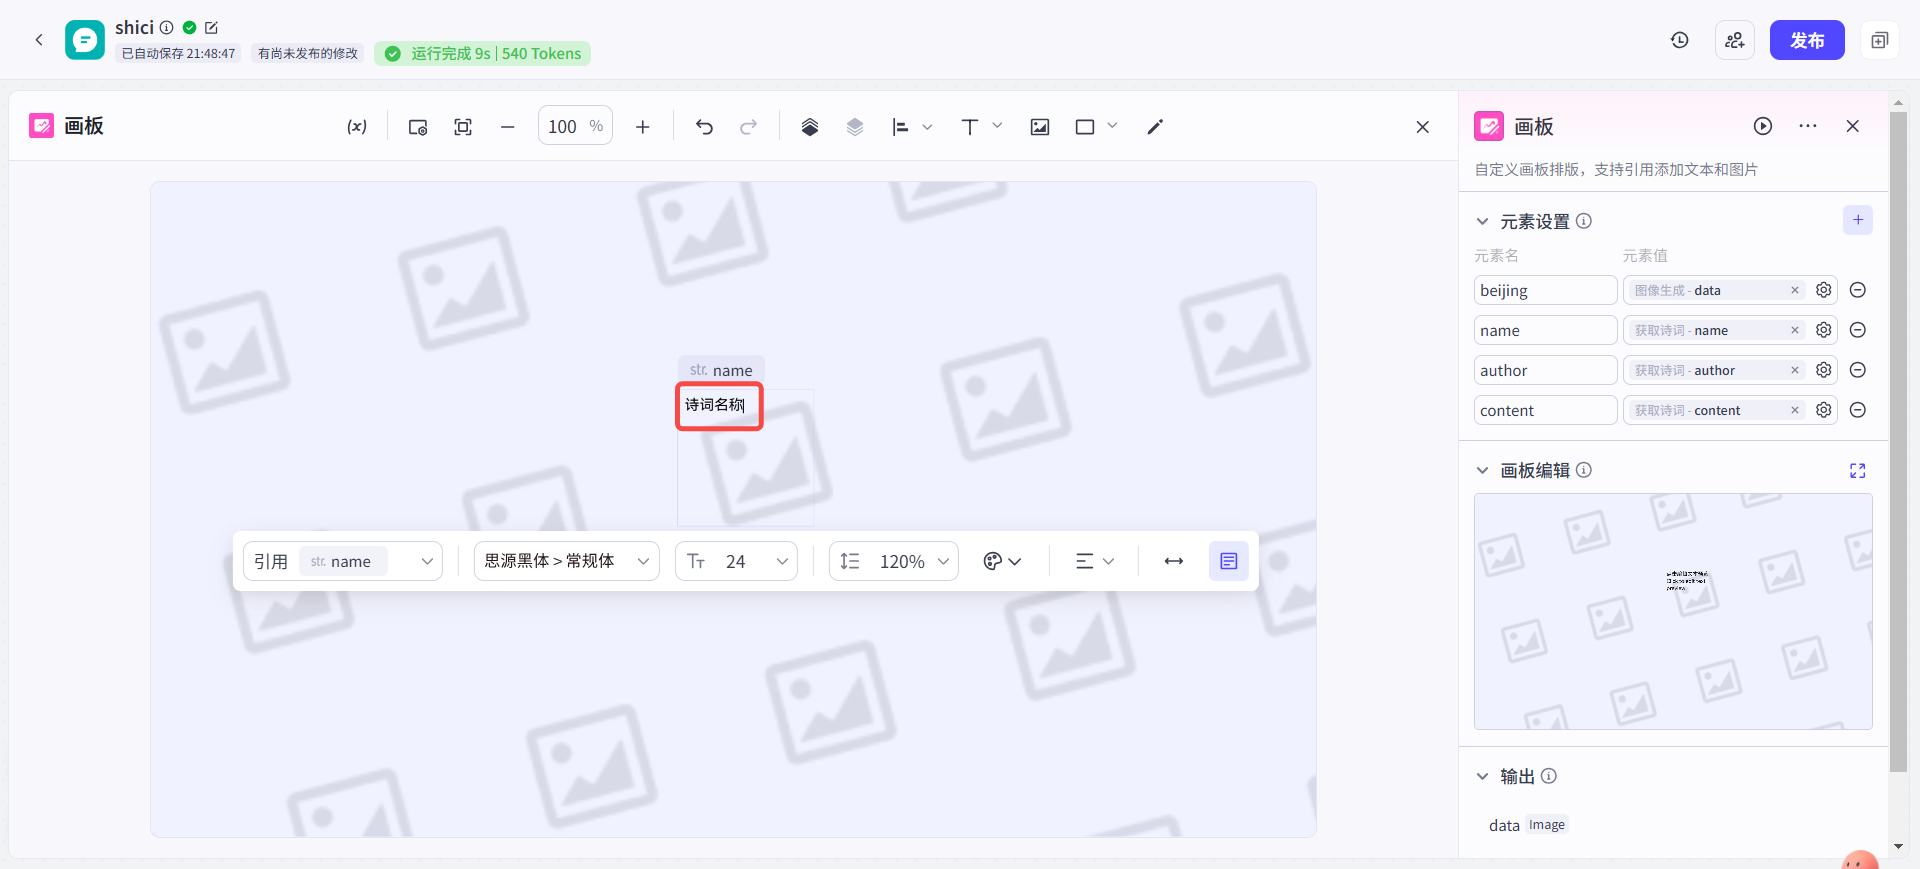Toggle the highlighted text box mode
Screen dimensions: 1920x869
click(x=1229, y=561)
